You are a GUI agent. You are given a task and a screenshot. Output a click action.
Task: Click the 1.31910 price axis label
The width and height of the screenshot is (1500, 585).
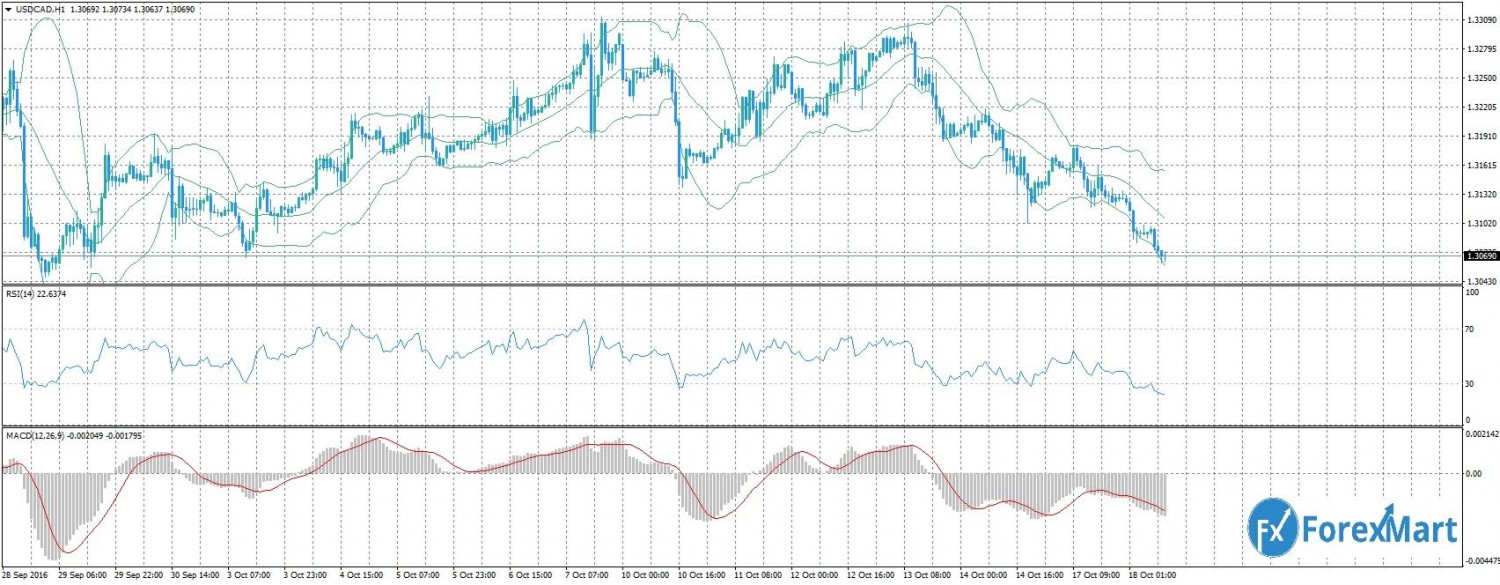pos(1480,136)
